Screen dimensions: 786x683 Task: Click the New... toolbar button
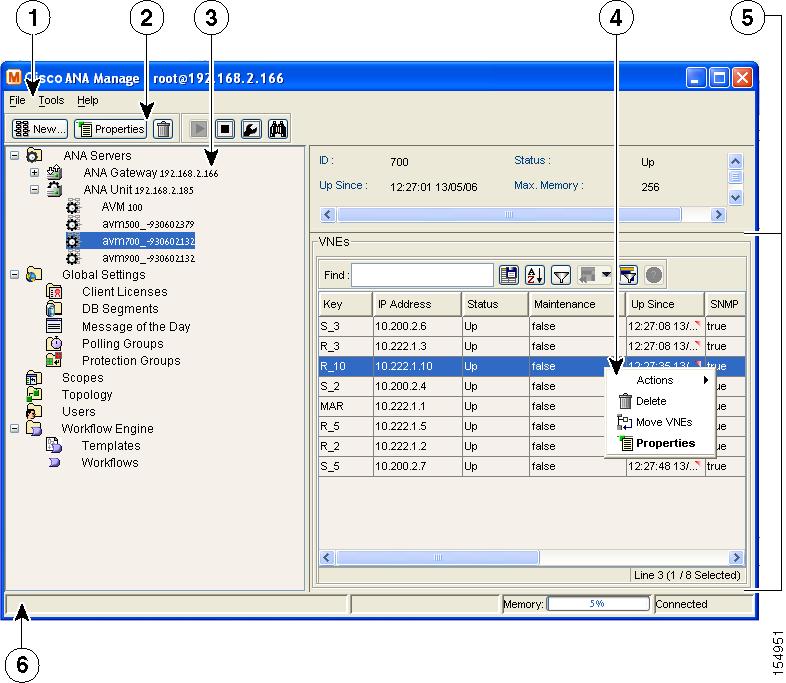pos(40,129)
